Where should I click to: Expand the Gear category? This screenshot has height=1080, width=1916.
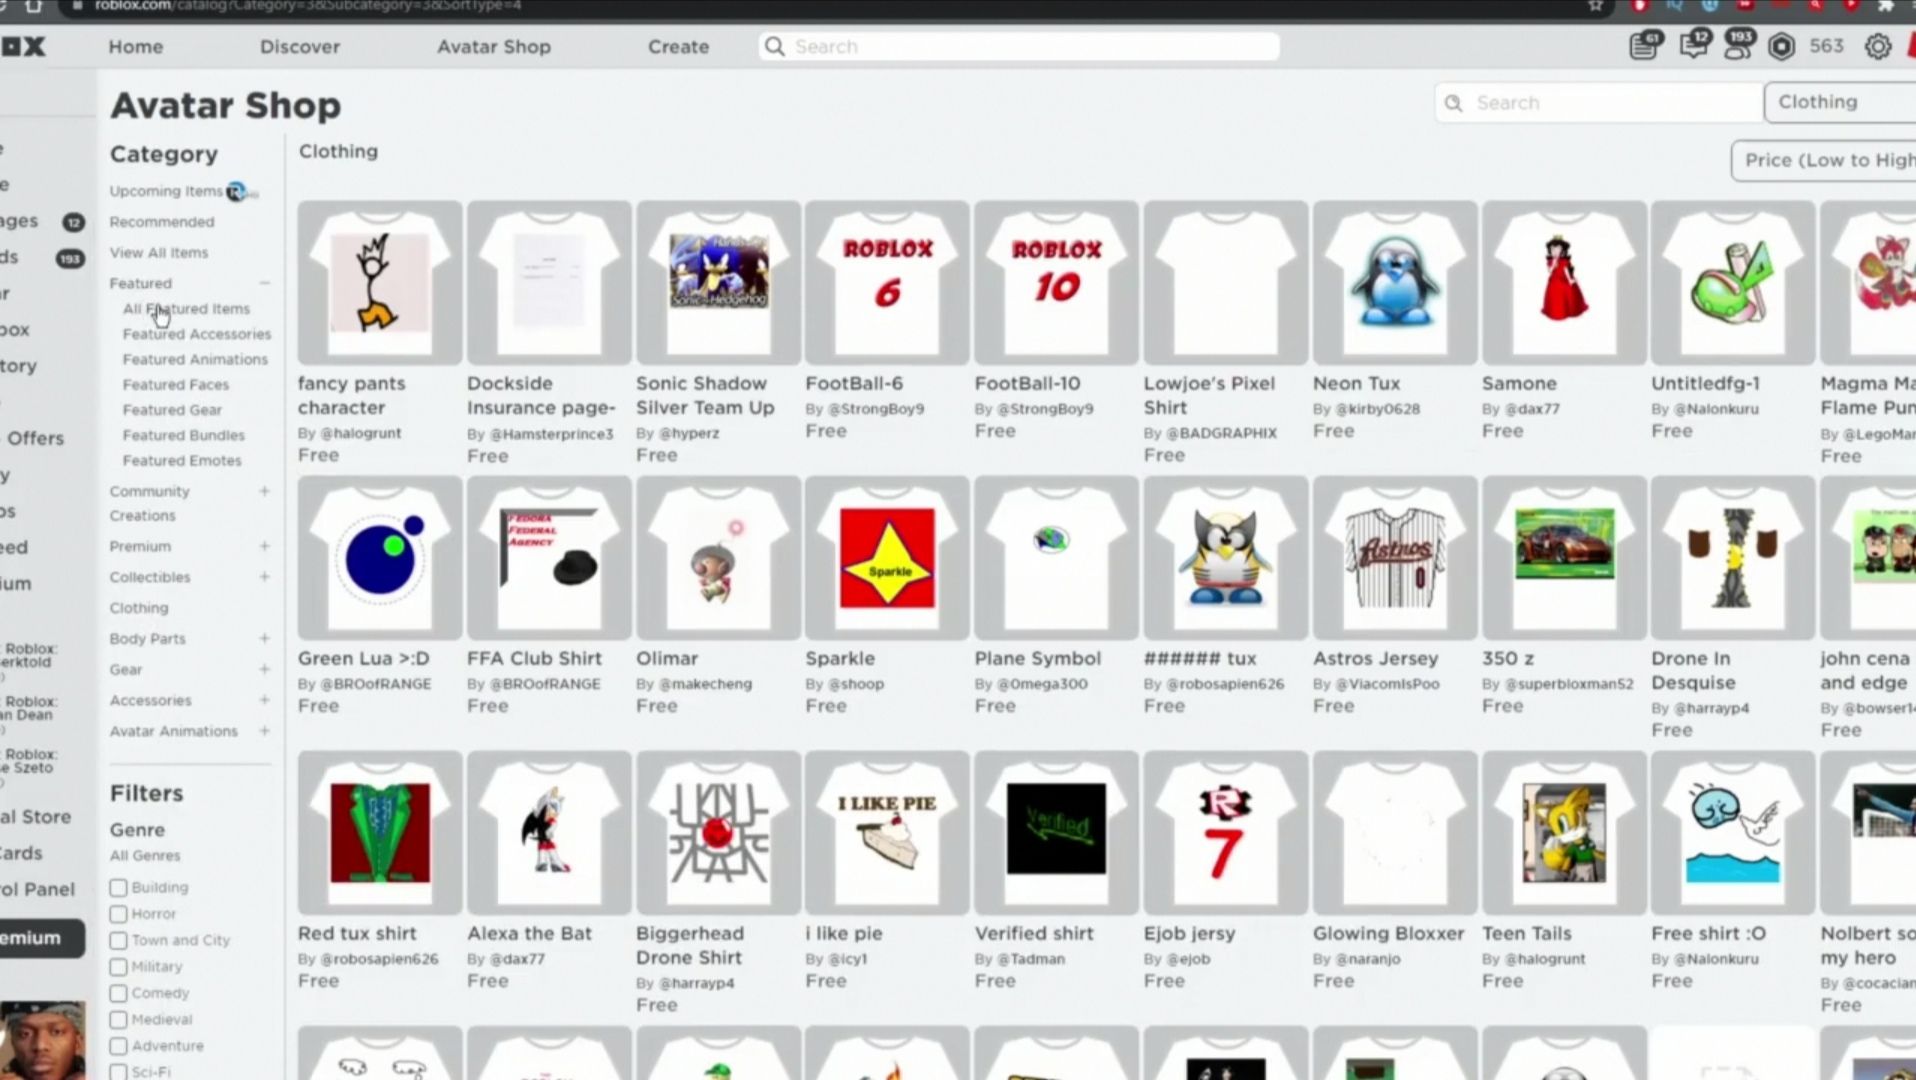pos(264,669)
